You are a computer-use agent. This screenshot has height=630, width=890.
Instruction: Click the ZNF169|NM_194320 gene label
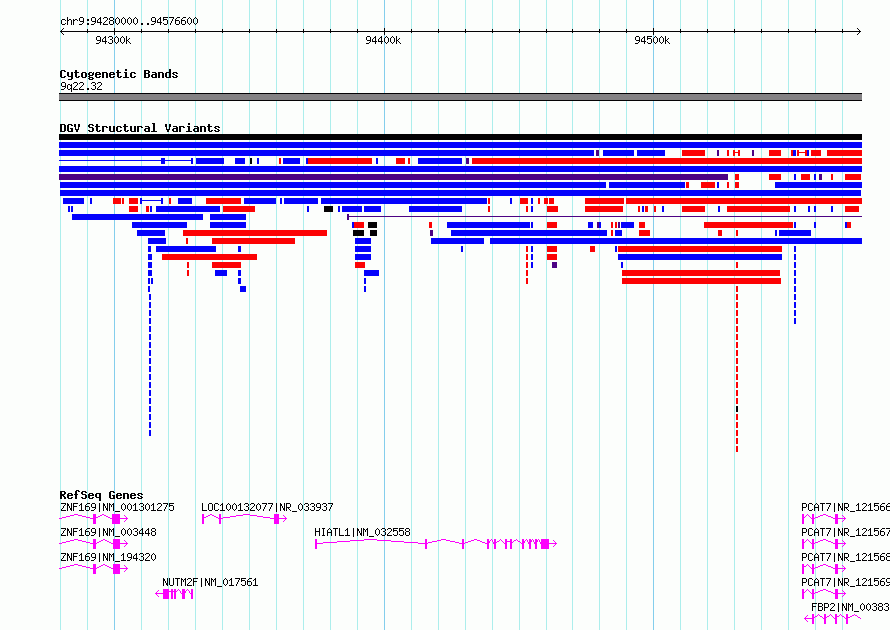coord(108,557)
